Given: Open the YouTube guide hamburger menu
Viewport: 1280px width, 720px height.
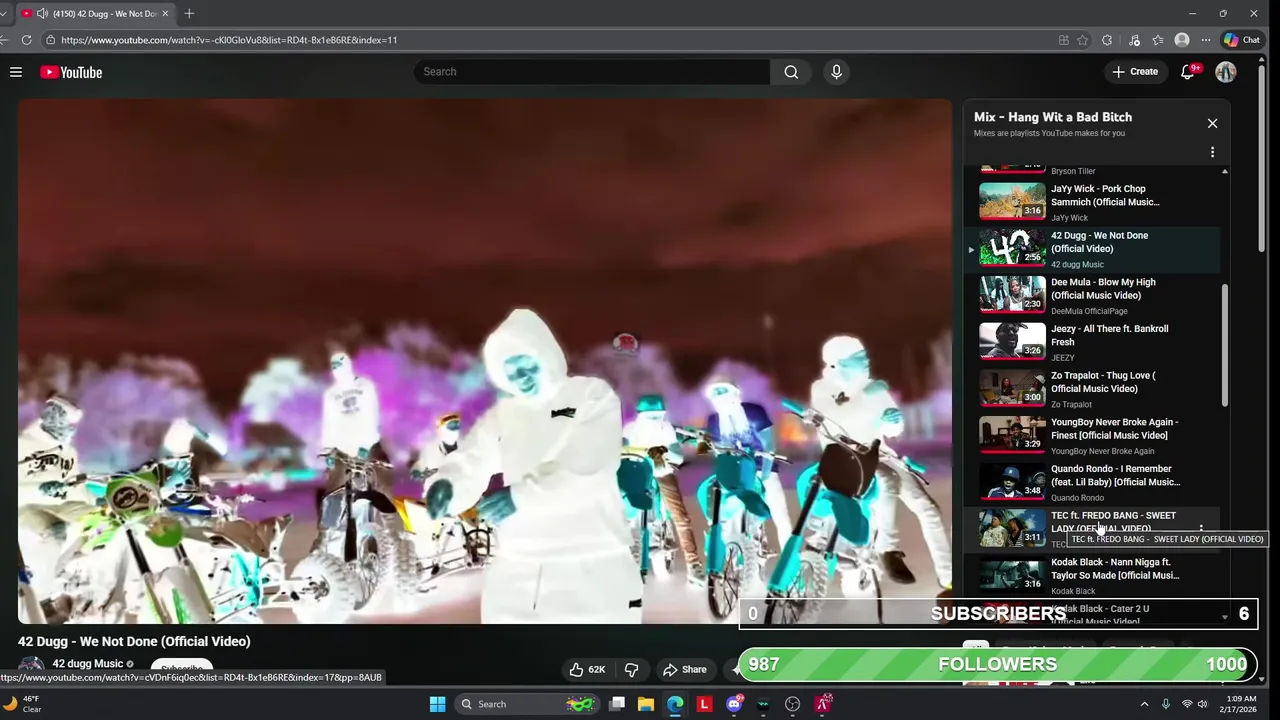Looking at the screenshot, I should click(x=16, y=72).
